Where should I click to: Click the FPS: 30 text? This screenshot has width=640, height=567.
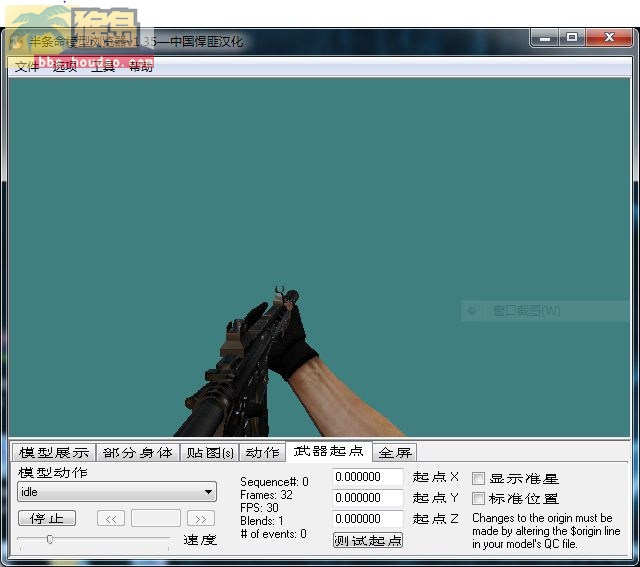259,508
